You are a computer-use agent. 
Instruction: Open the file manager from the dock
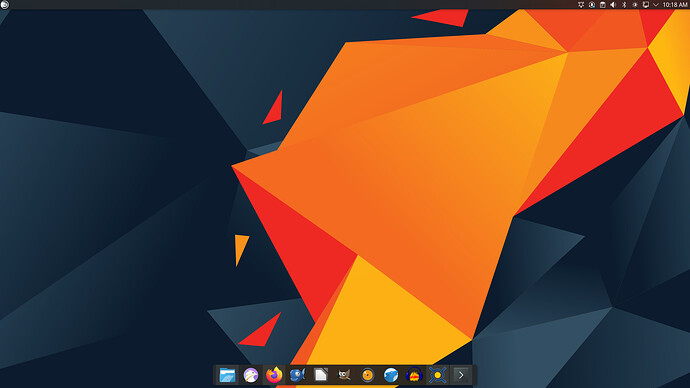pos(227,375)
